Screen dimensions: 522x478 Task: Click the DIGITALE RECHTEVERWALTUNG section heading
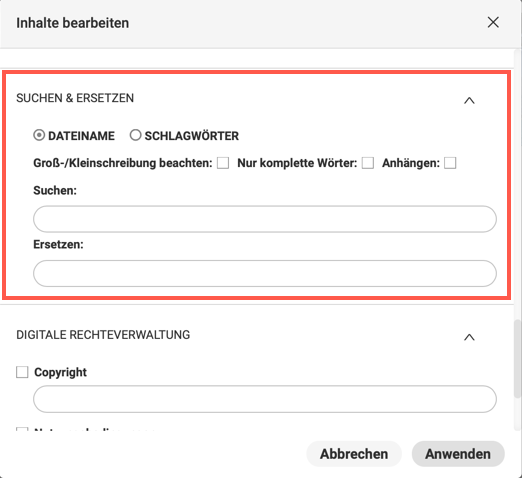(x=103, y=335)
